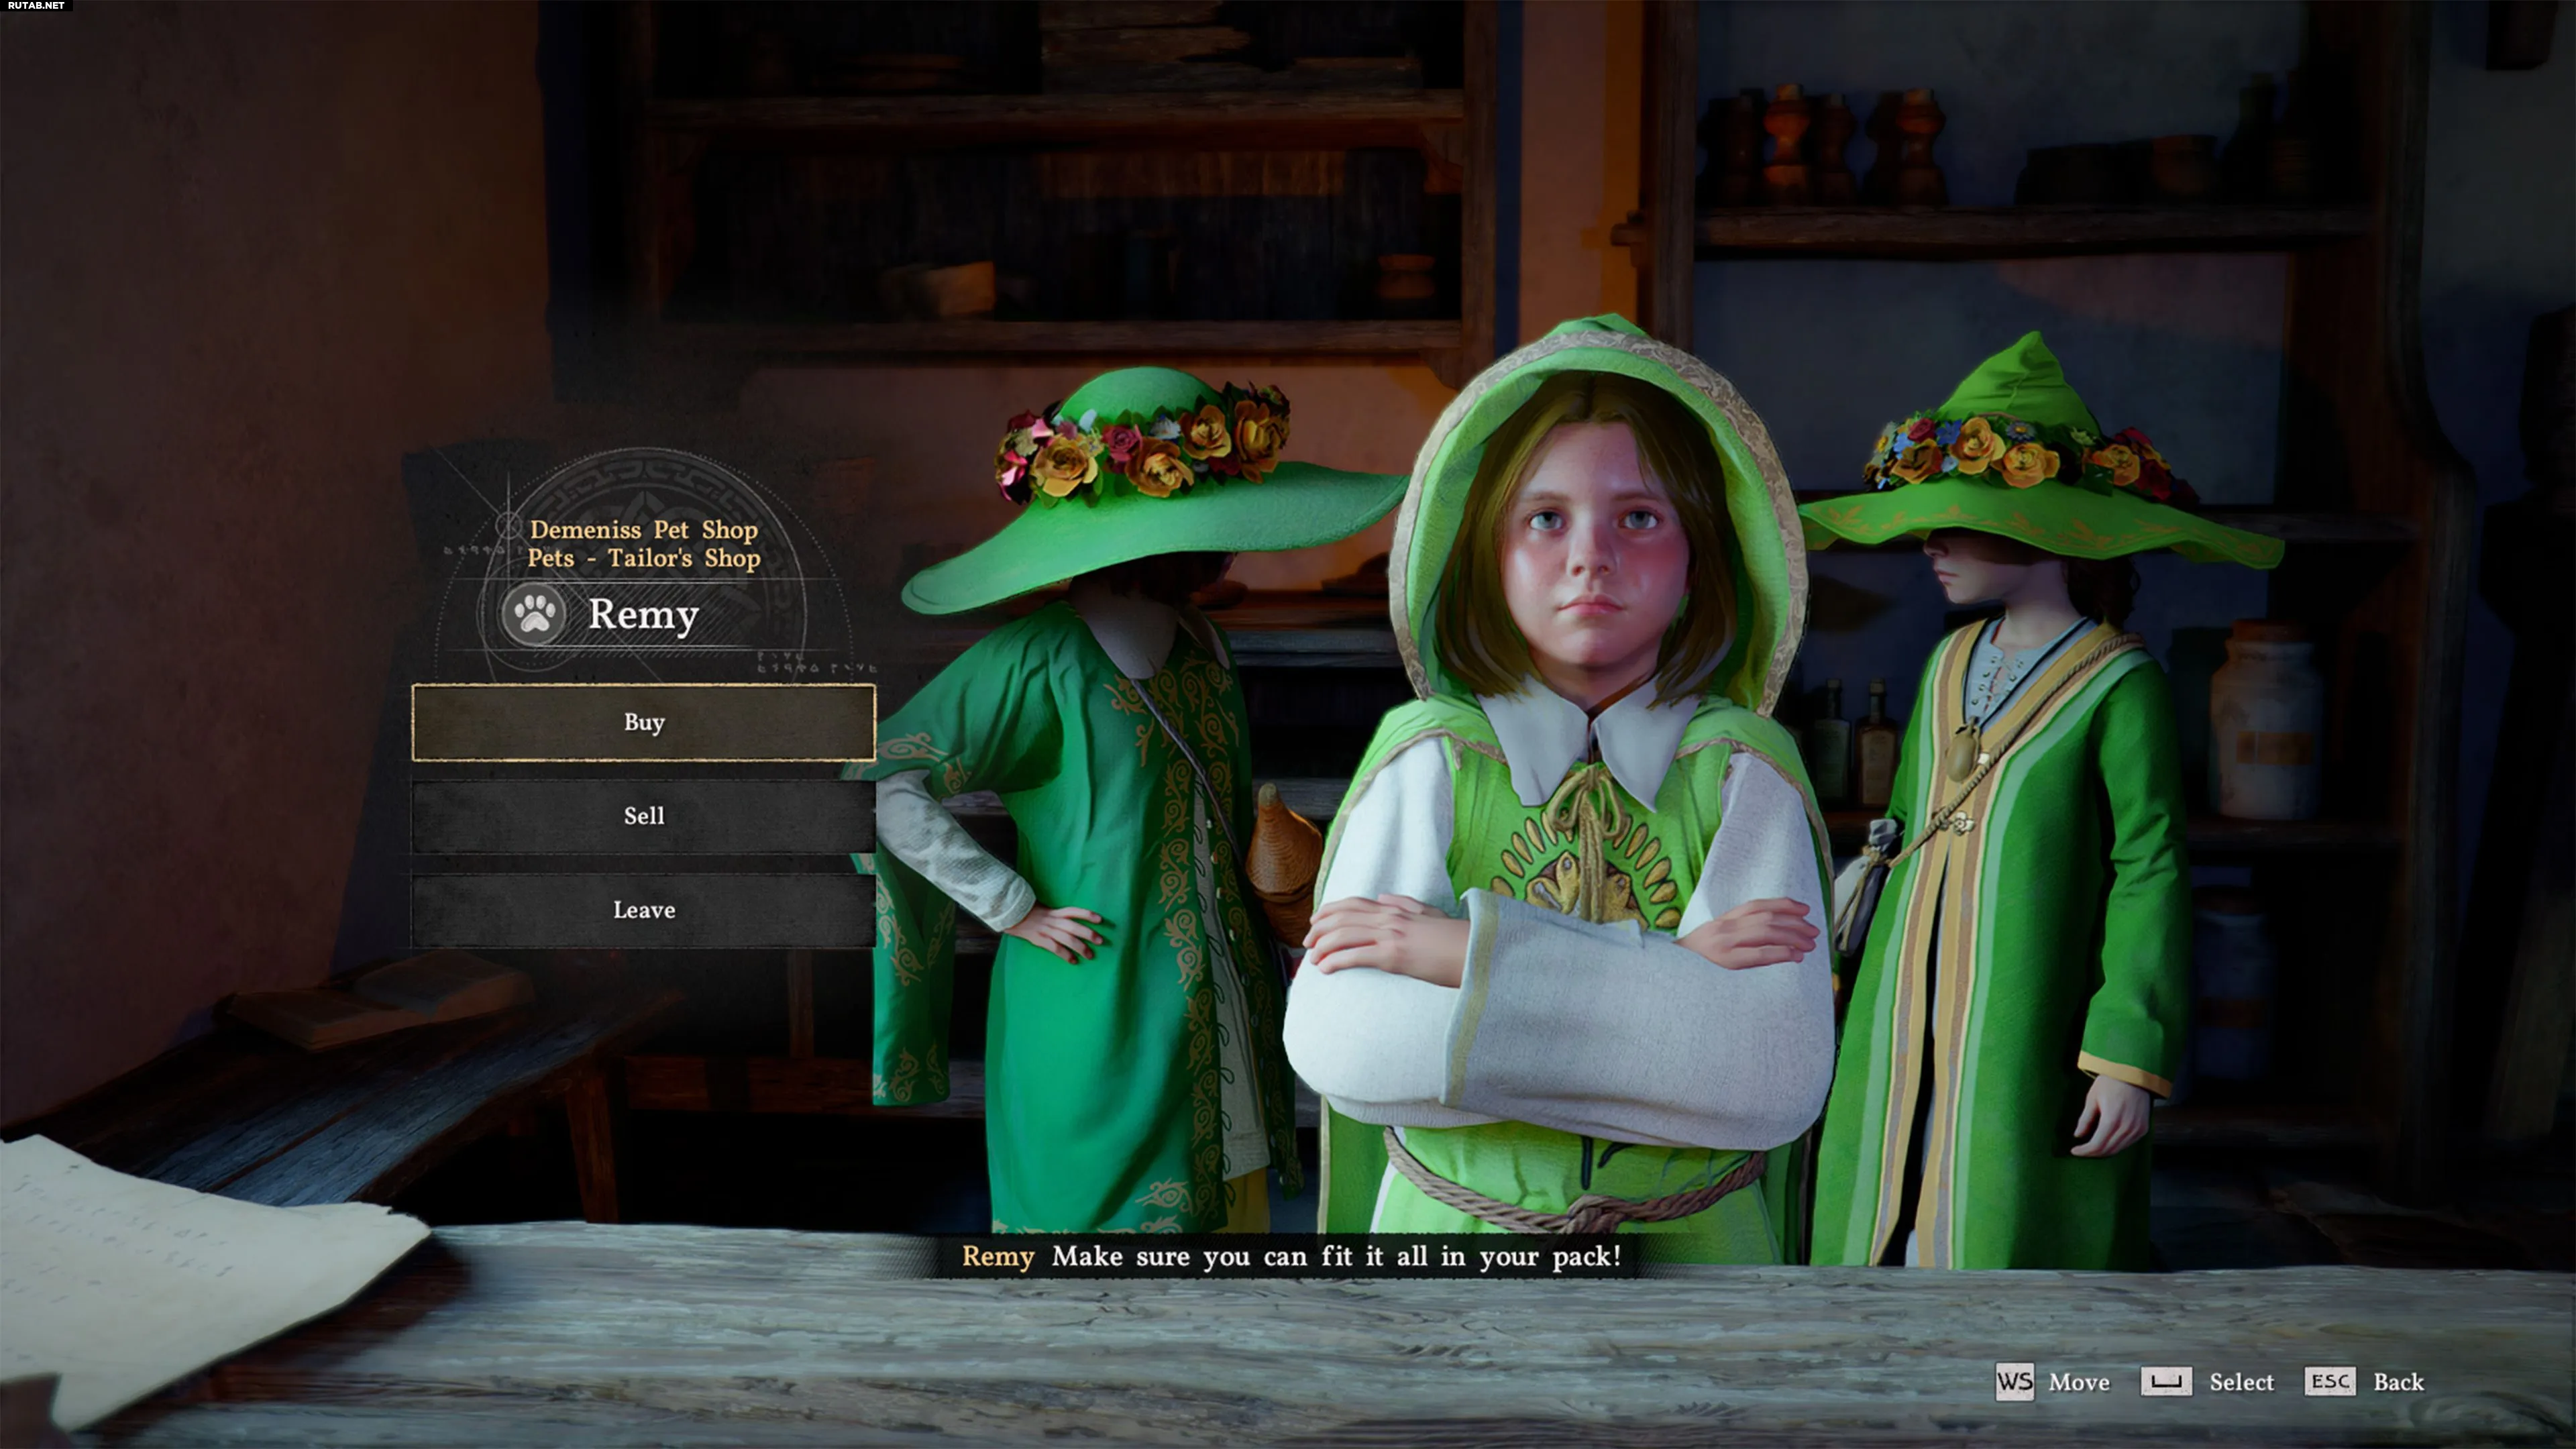Choose Leave to exit the shop

click(x=643, y=910)
